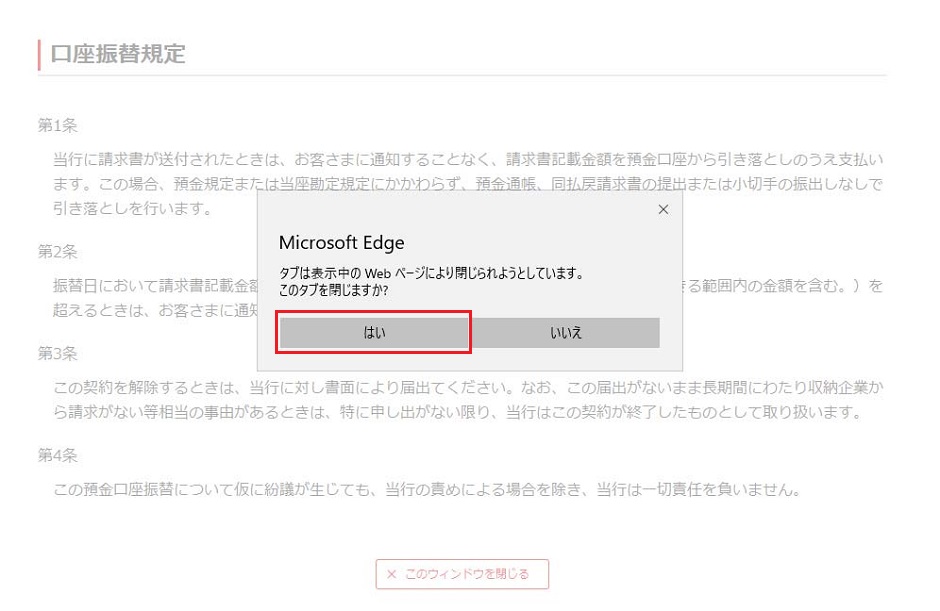
Task: Click the red accent bar beside 口座振替規定
Action: point(39,55)
